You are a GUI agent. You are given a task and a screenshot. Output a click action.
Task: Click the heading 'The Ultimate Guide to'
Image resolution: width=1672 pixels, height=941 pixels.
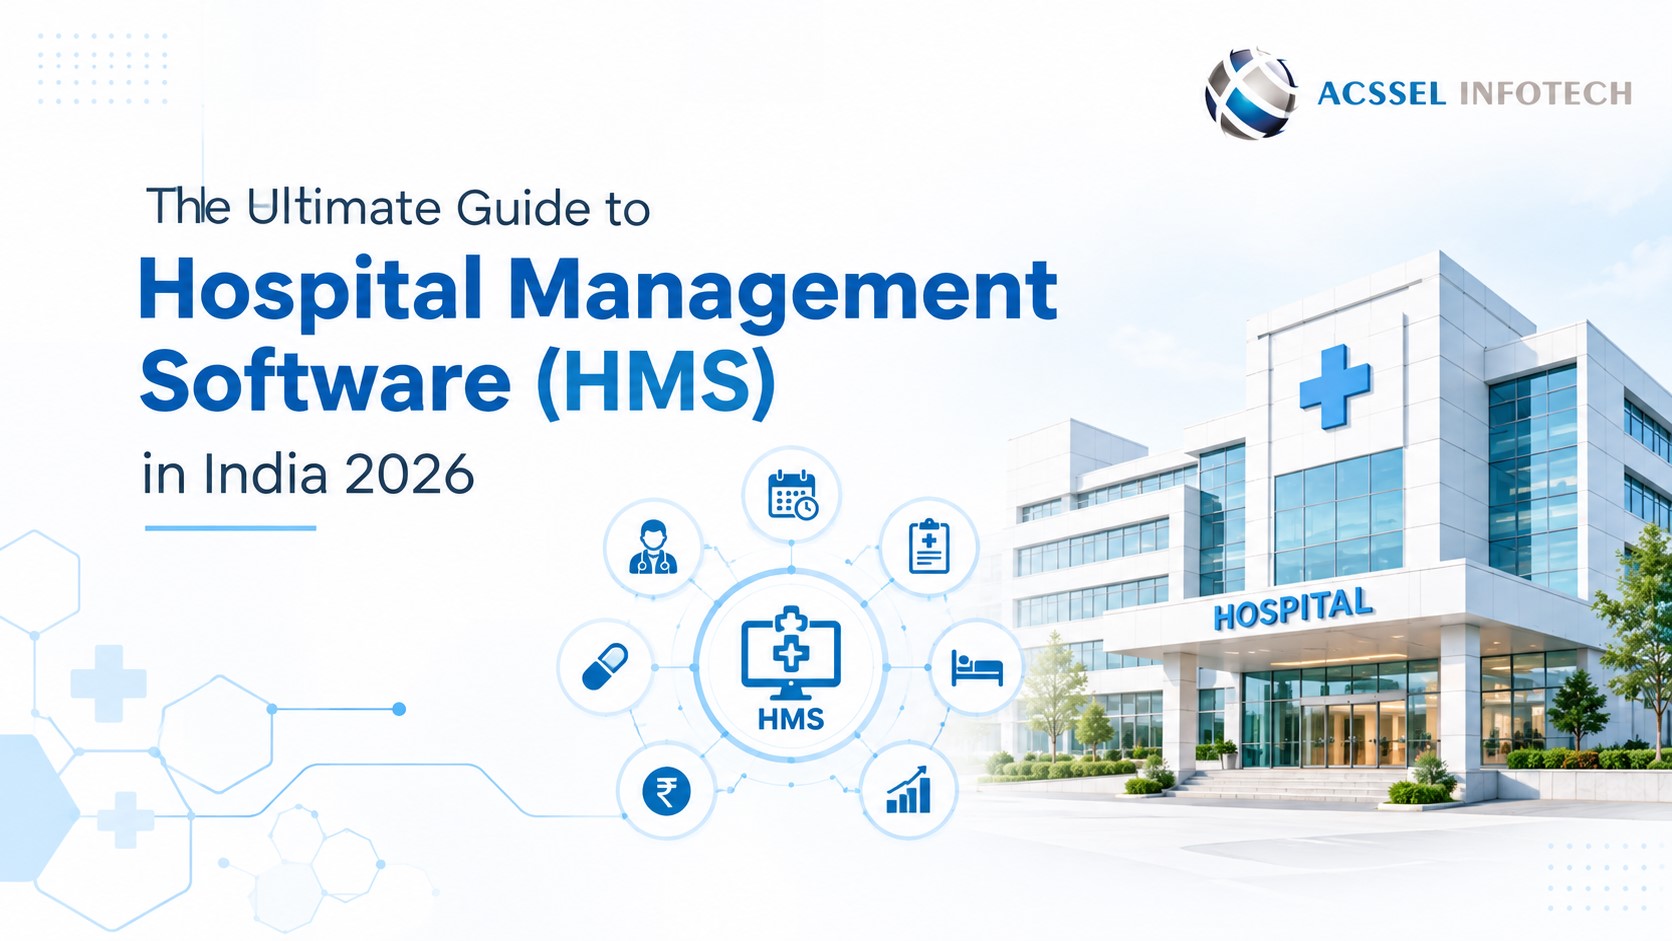click(398, 208)
